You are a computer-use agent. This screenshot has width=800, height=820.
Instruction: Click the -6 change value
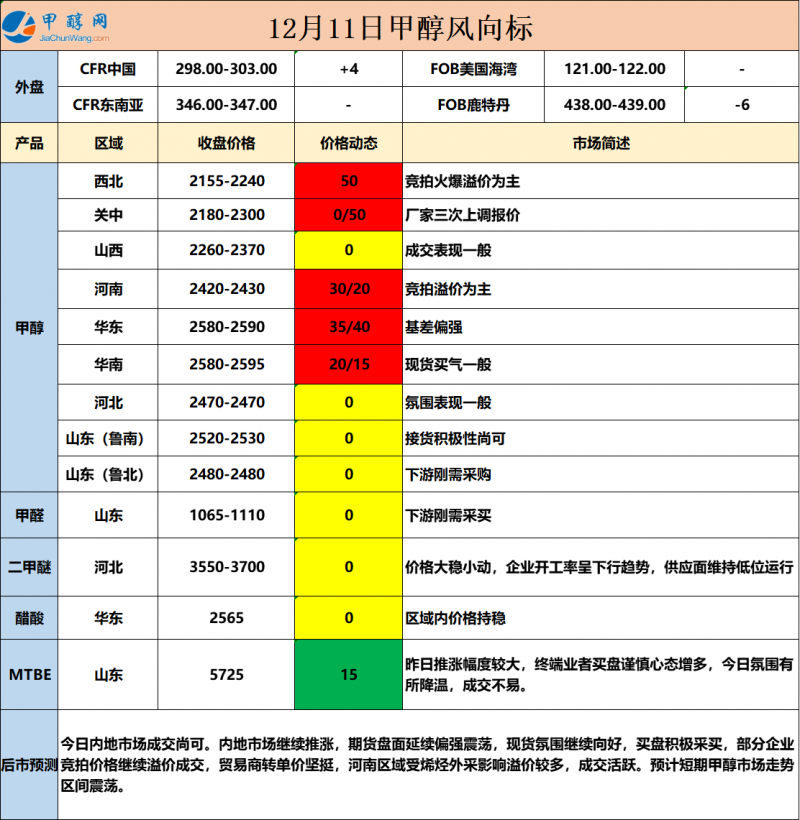[742, 105]
